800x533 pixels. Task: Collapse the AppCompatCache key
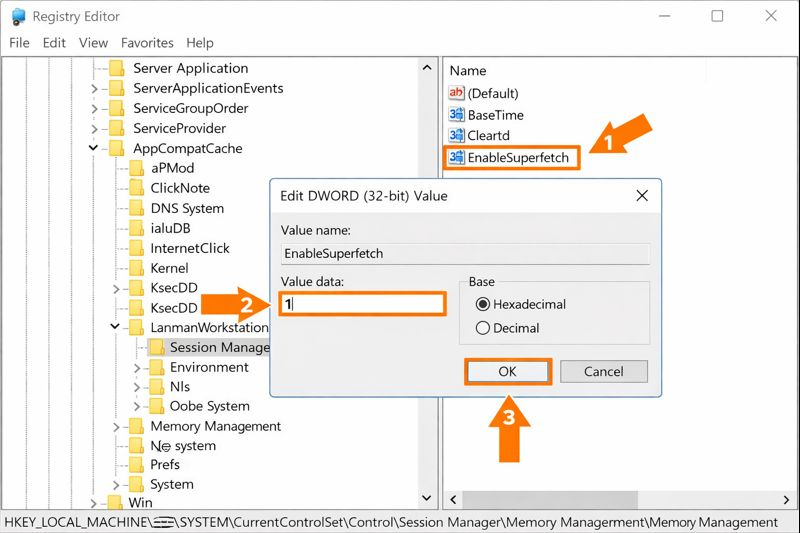point(93,148)
